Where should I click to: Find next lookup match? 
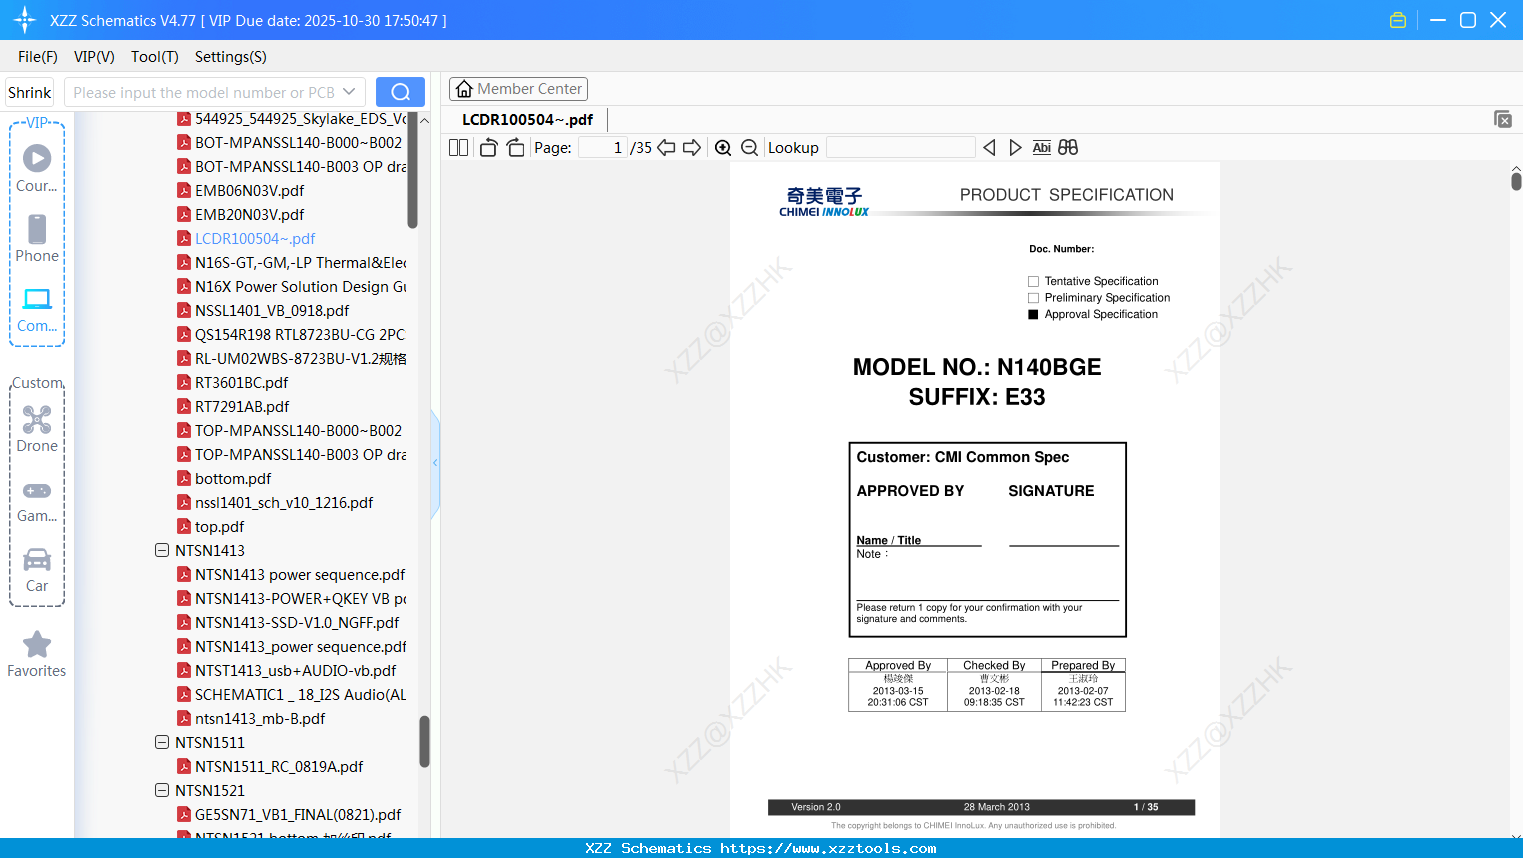pyautogui.click(x=1015, y=148)
